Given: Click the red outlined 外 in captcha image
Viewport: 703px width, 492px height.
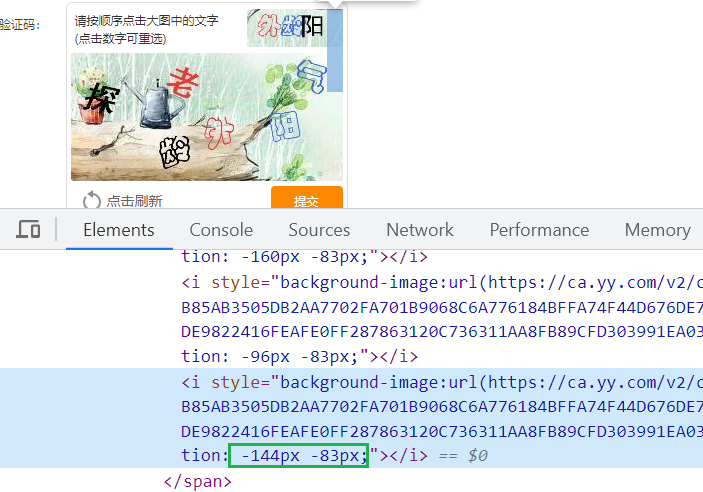Looking at the screenshot, I should click(219, 133).
